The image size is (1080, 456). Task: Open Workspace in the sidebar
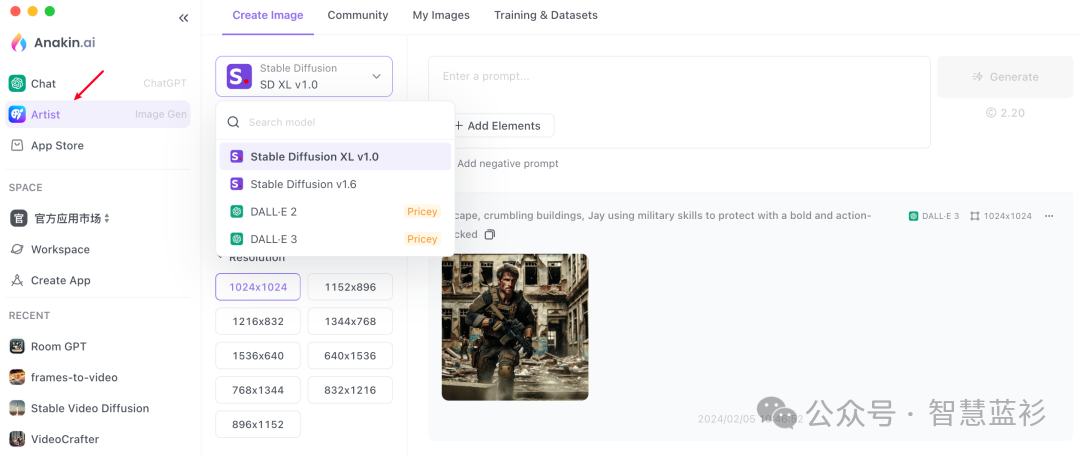pos(60,249)
